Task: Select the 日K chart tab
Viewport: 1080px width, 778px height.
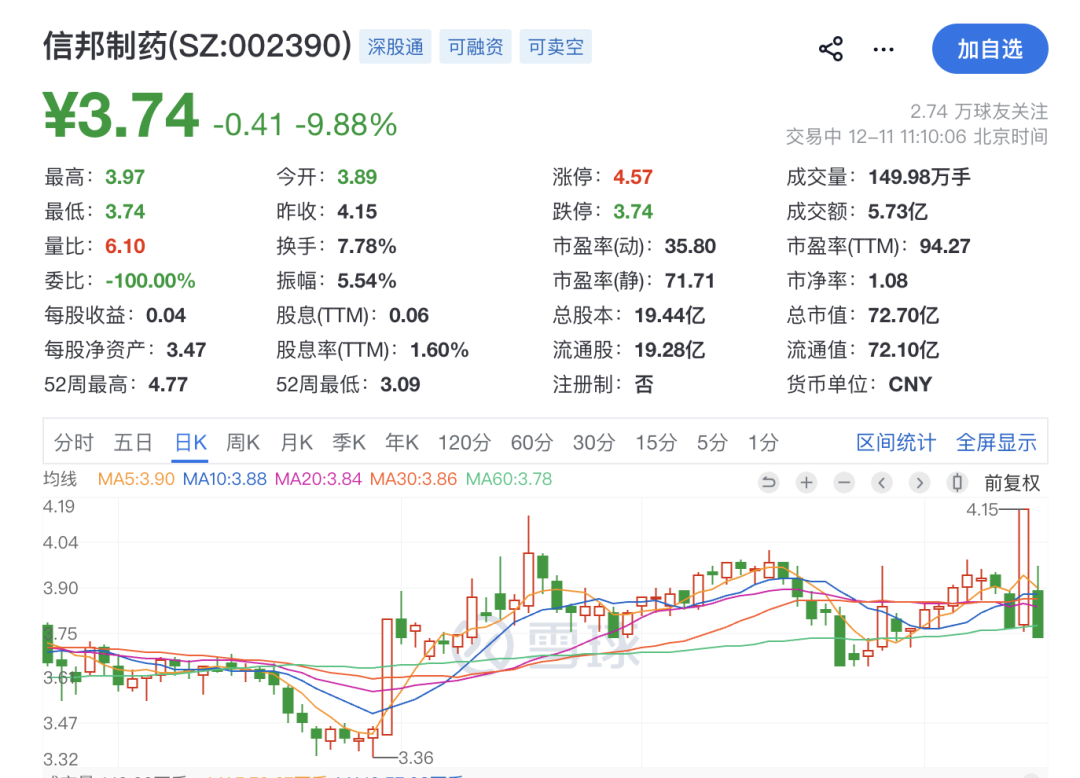Action: [x=191, y=442]
